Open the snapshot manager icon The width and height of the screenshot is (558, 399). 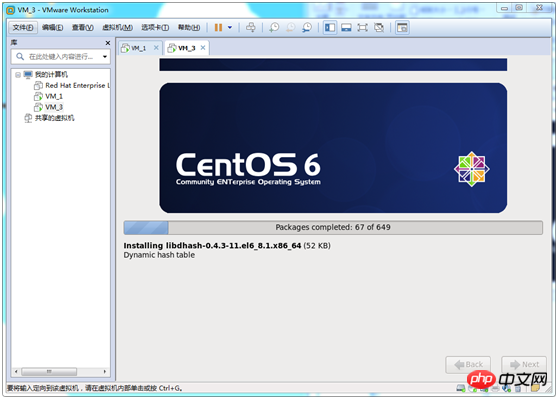(307, 27)
